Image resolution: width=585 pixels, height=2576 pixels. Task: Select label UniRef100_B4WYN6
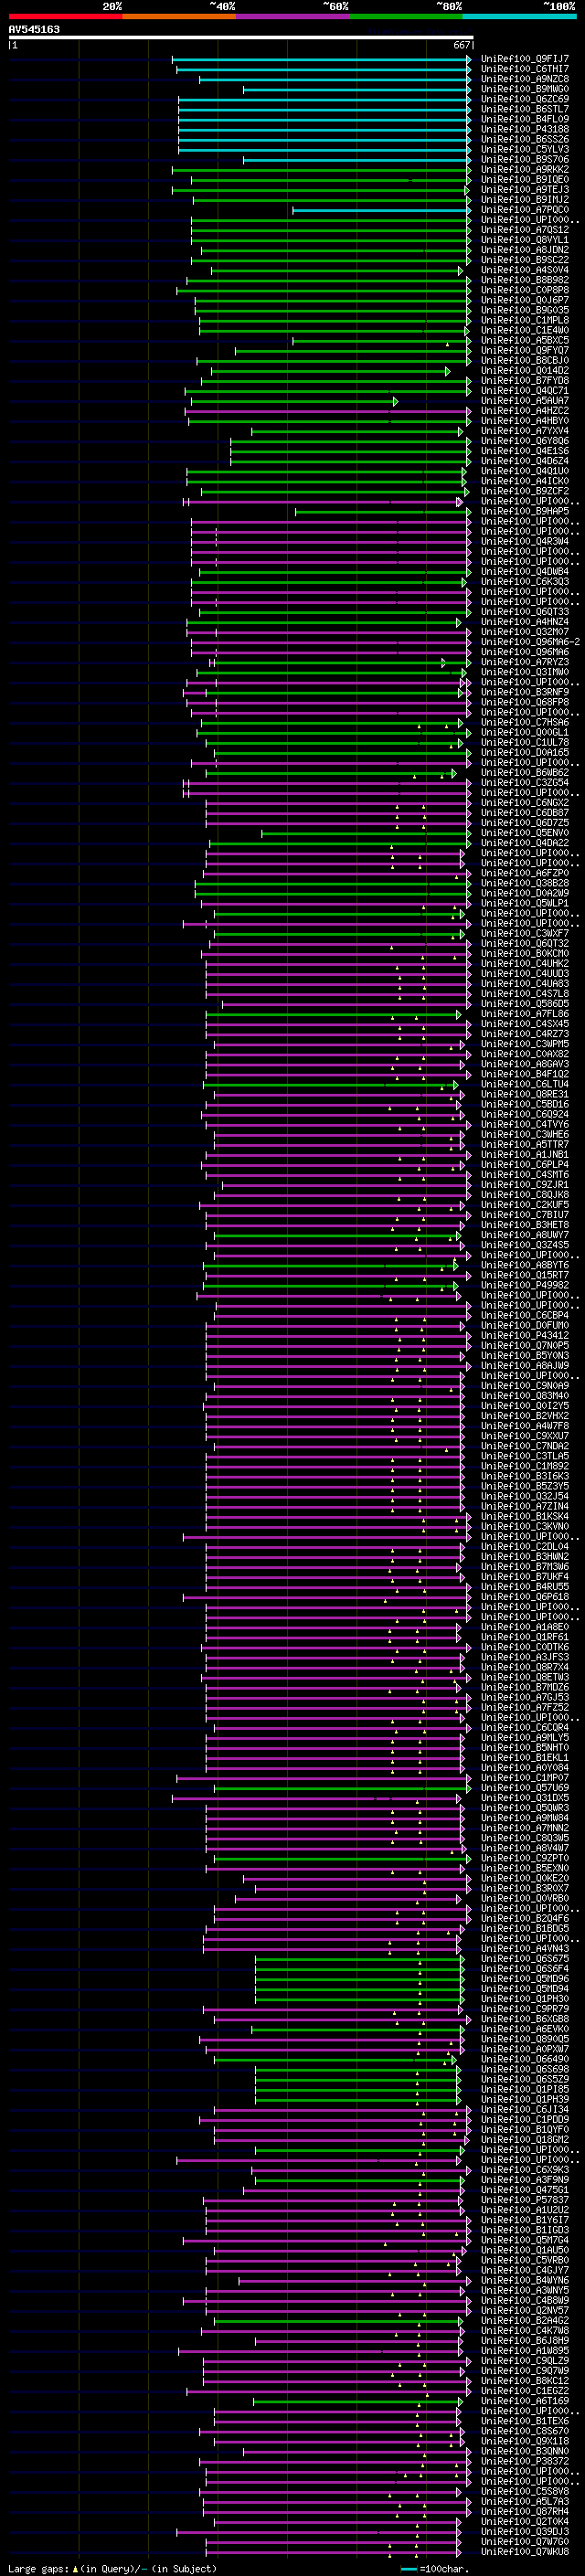pos(525,2280)
